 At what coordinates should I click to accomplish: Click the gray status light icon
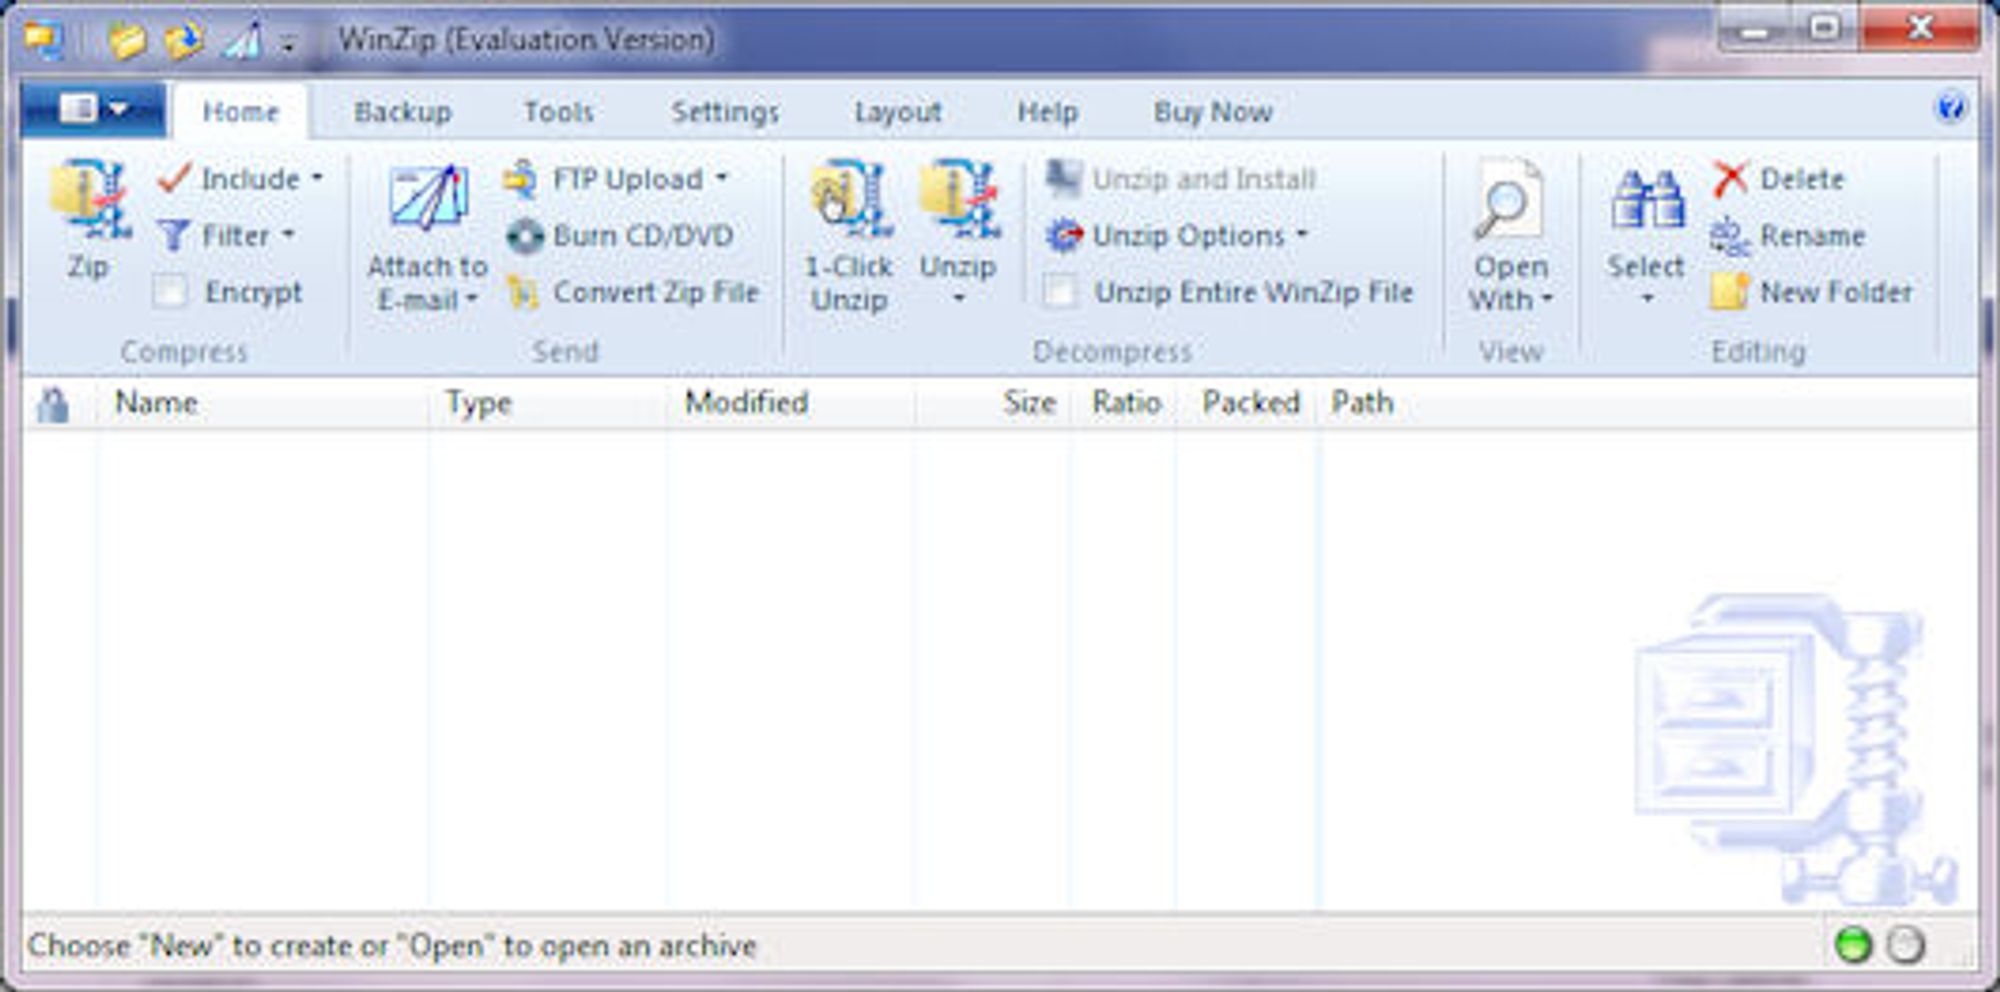(x=1905, y=945)
